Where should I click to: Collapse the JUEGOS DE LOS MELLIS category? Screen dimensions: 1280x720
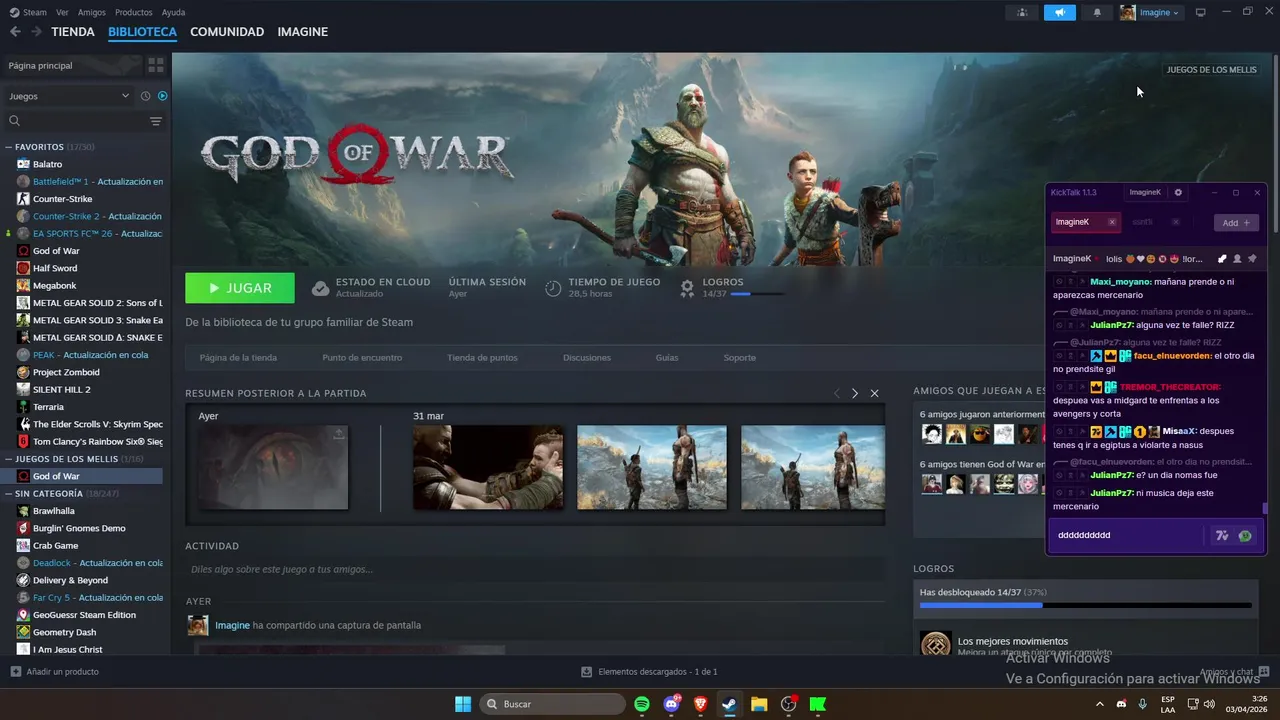[10, 459]
